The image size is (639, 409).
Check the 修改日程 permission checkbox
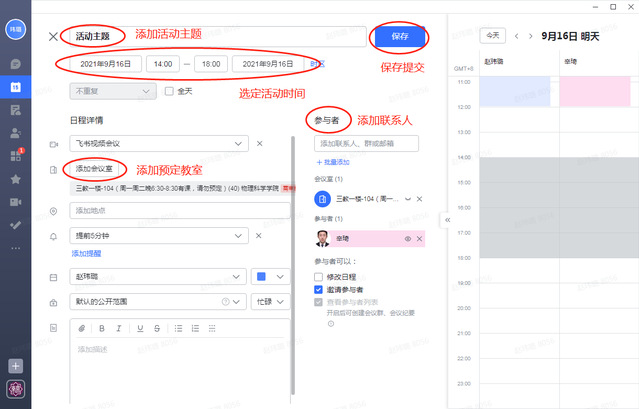tap(318, 274)
